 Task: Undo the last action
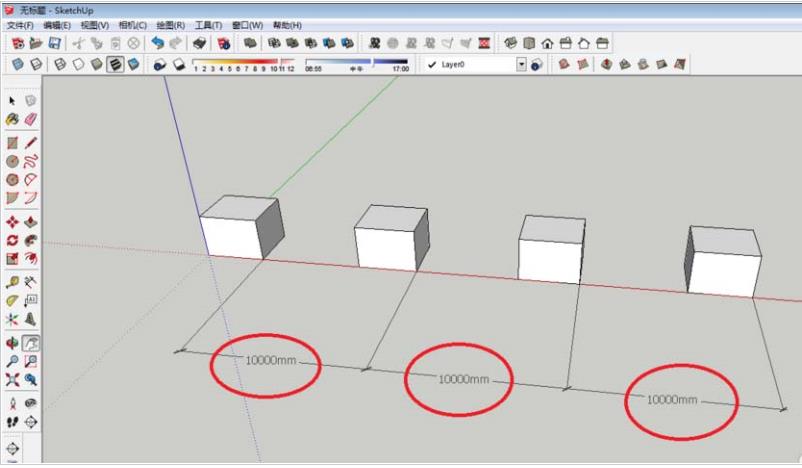point(158,43)
